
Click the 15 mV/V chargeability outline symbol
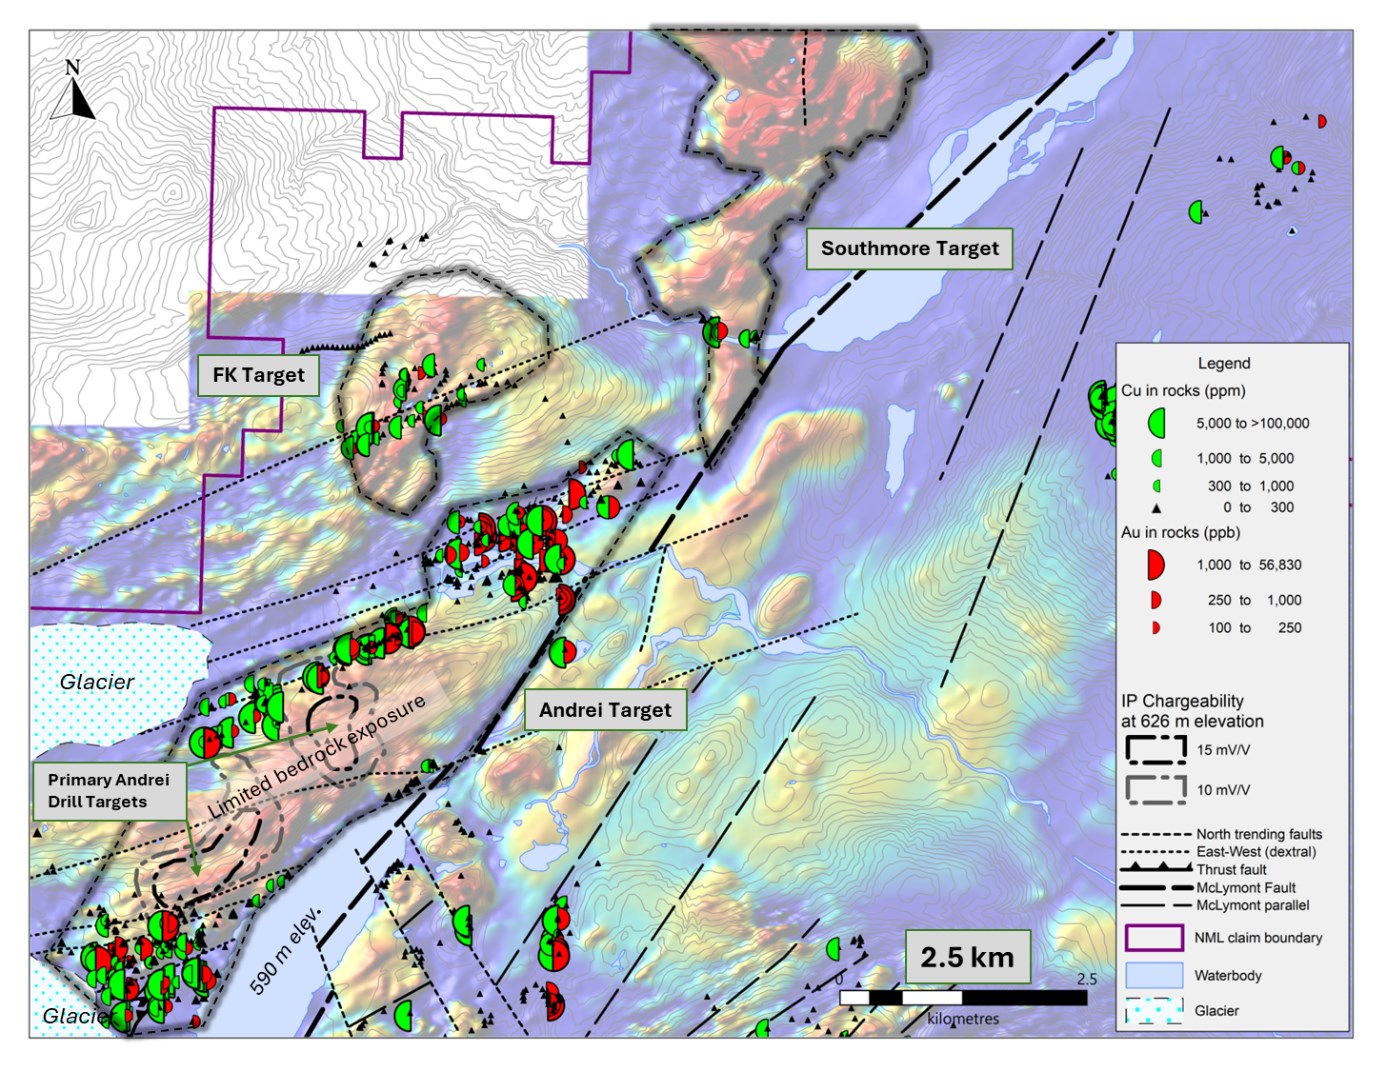[x=1156, y=749]
